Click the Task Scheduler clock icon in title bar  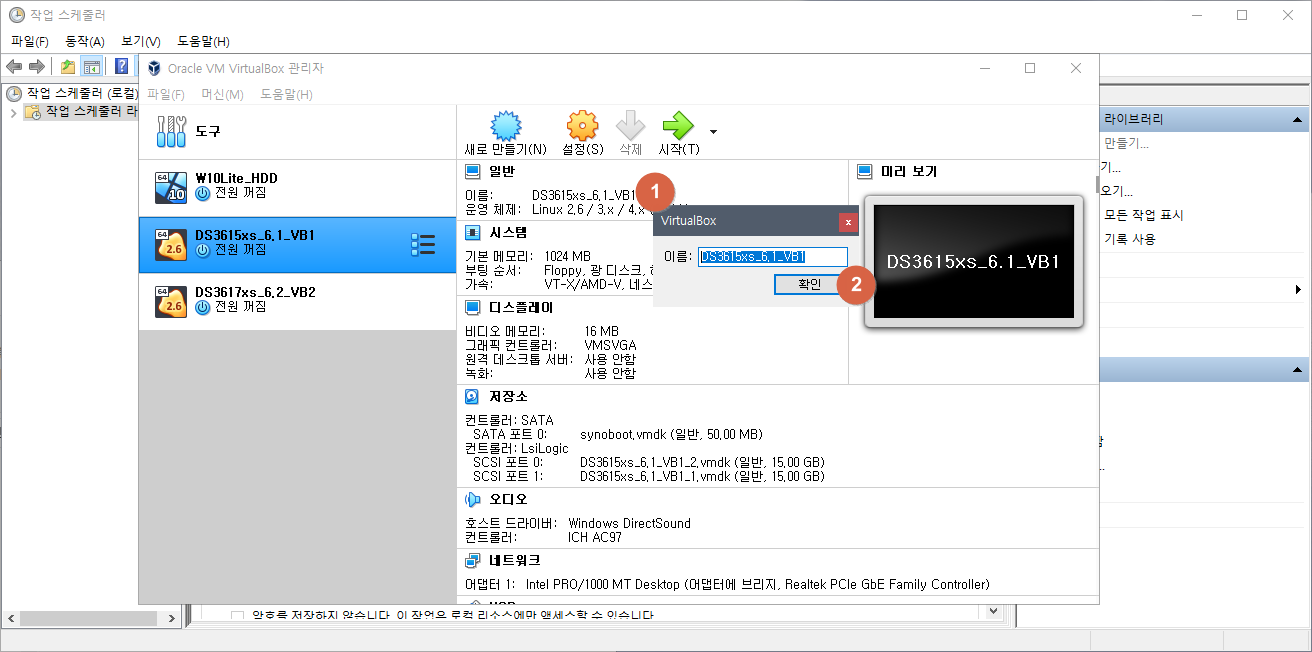pyautogui.click(x=16, y=15)
